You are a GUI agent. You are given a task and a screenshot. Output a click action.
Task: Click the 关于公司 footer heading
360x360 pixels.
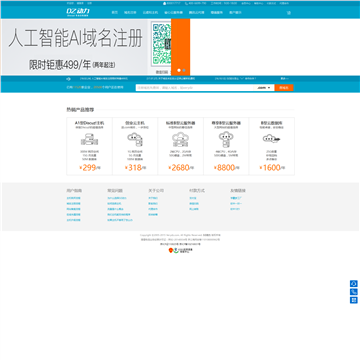(x=156, y=191)
